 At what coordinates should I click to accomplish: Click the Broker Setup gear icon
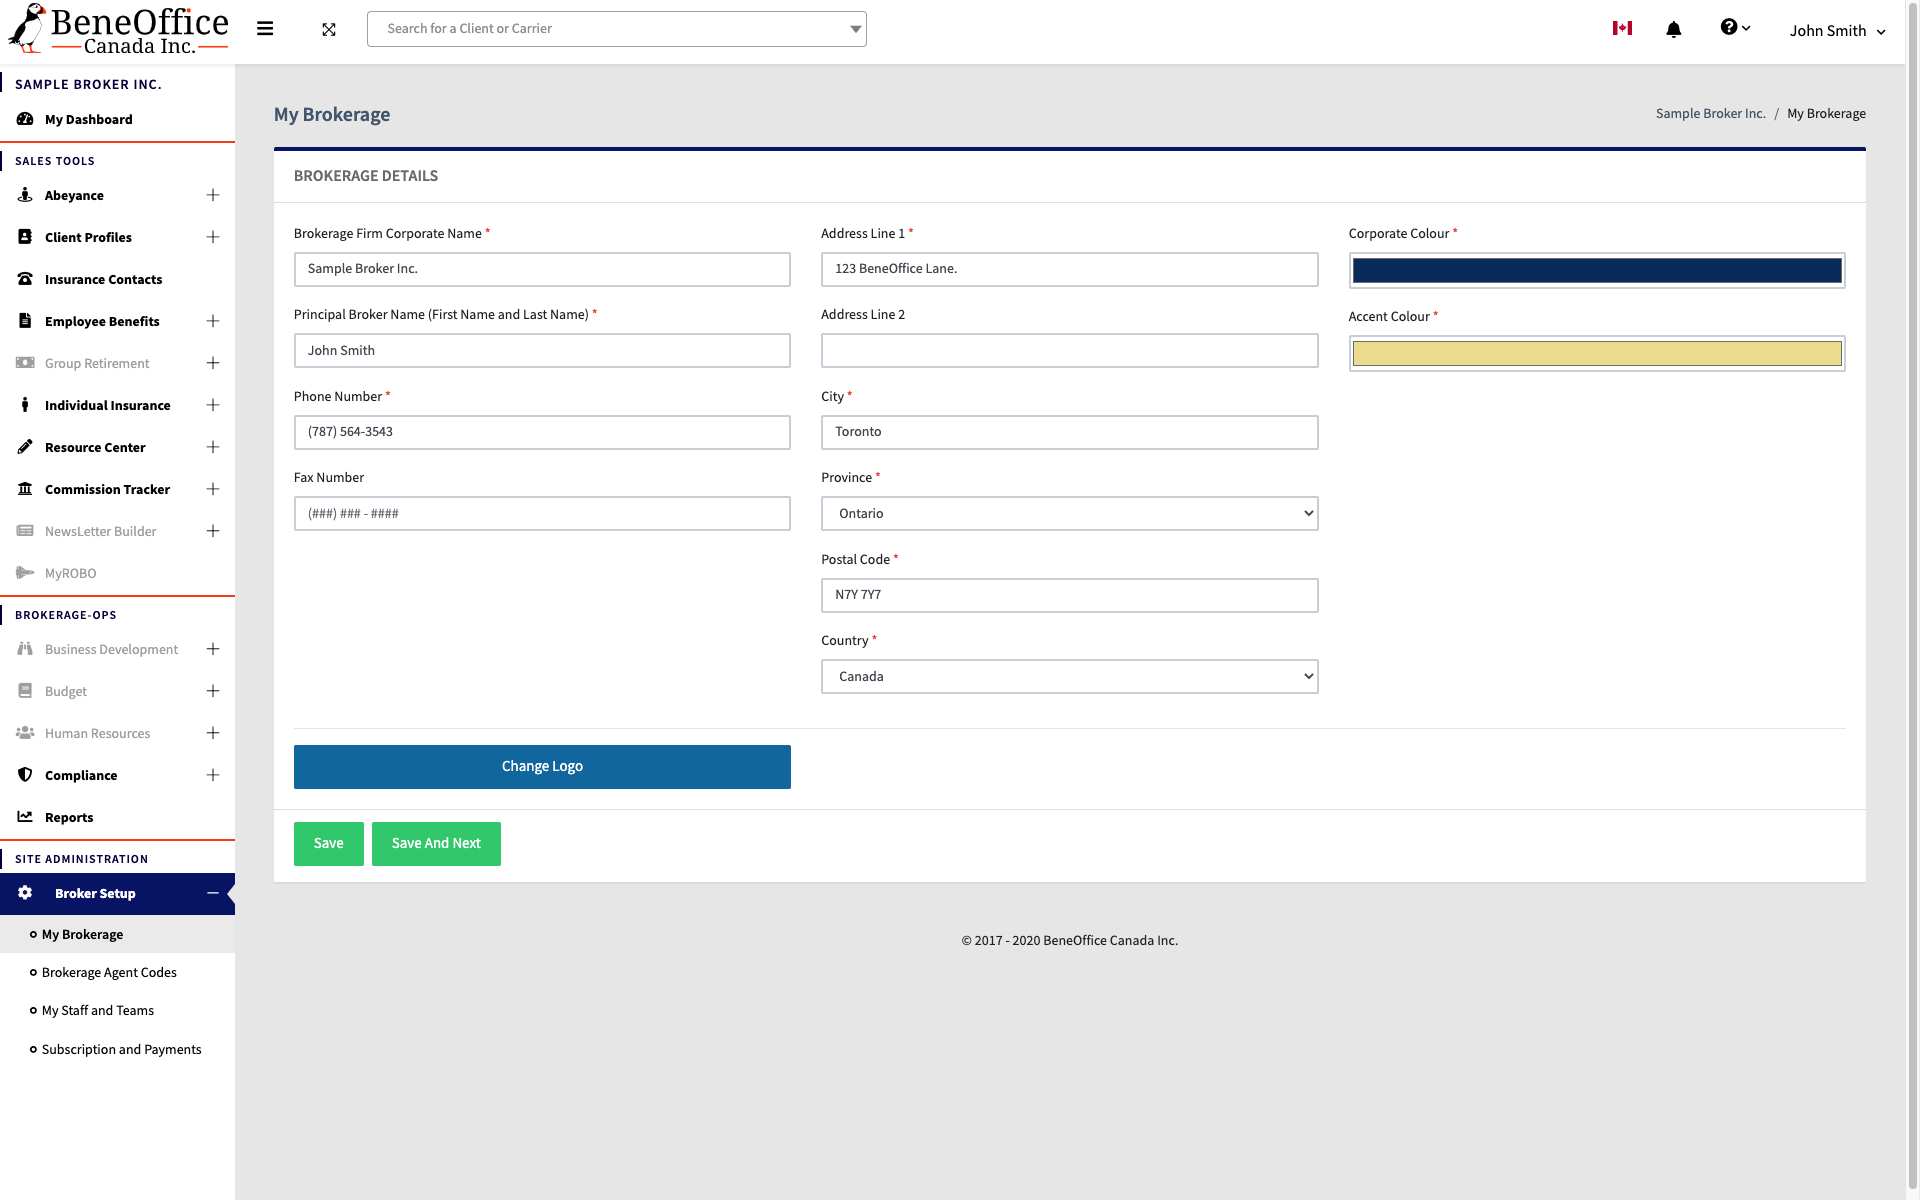pos(25,893)
